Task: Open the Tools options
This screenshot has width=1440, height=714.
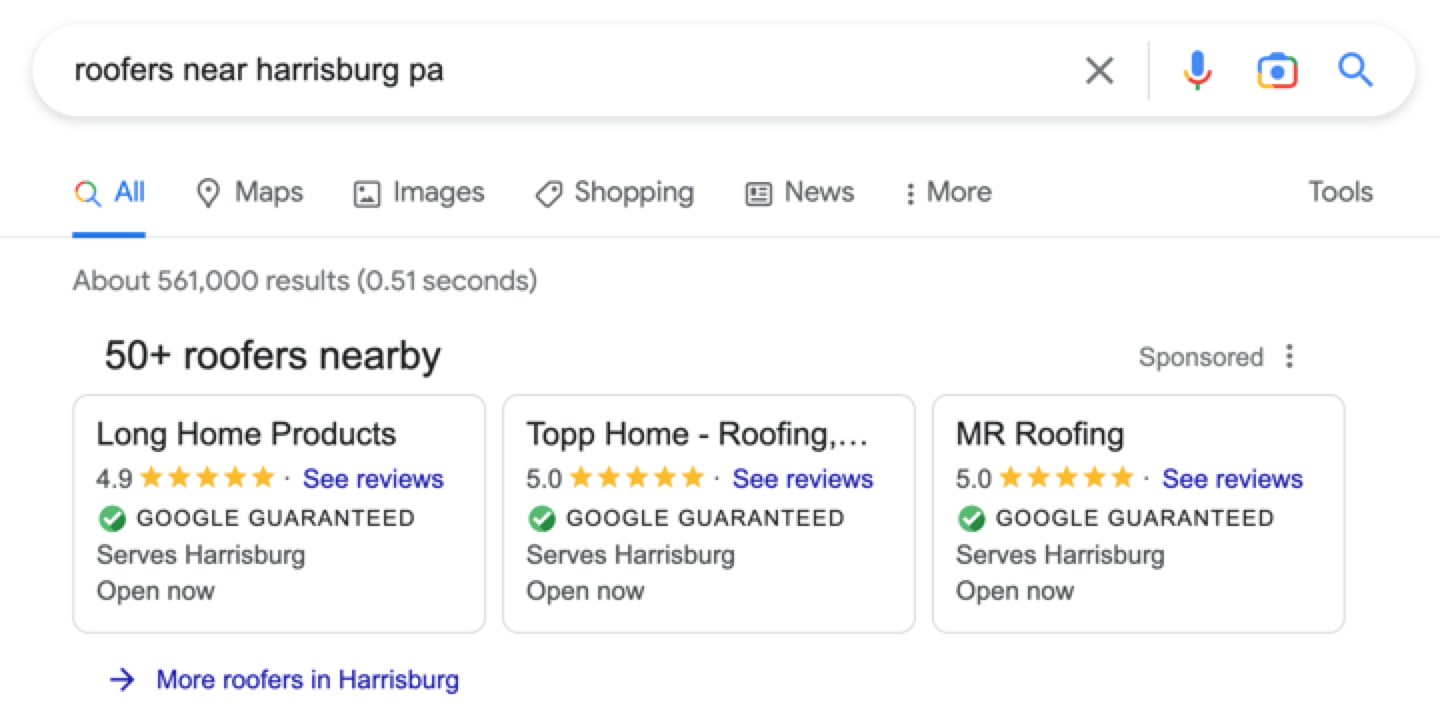Action: coord(1339,192)
